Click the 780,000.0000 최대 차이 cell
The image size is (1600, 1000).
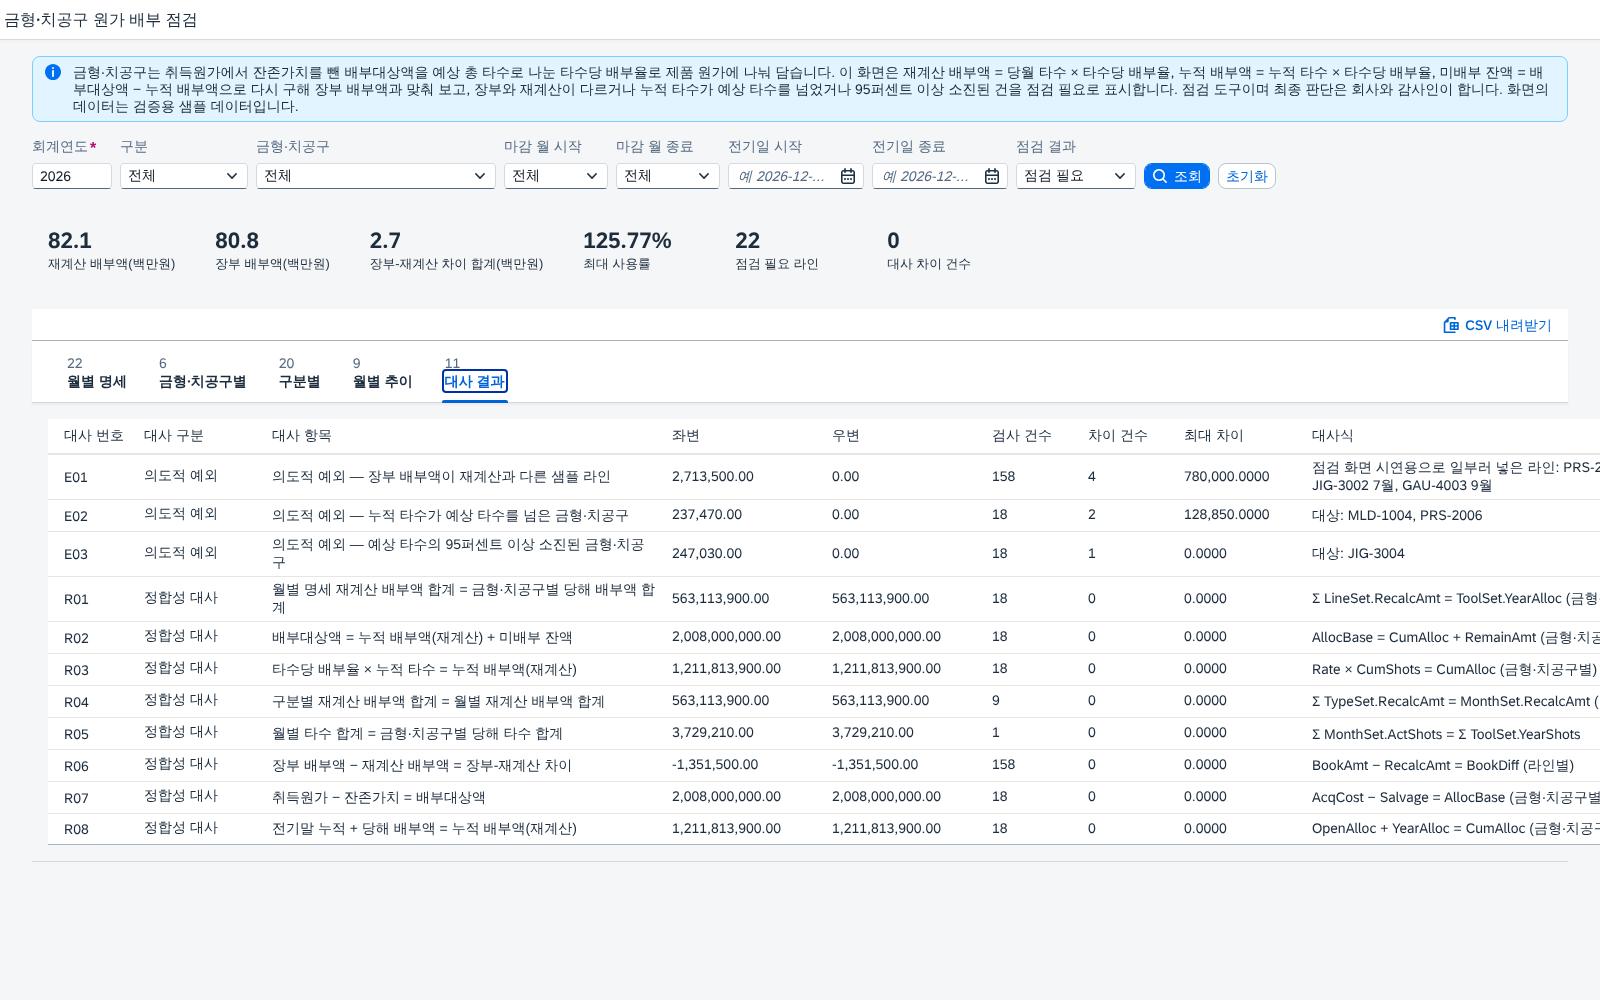click(1227, 477)
